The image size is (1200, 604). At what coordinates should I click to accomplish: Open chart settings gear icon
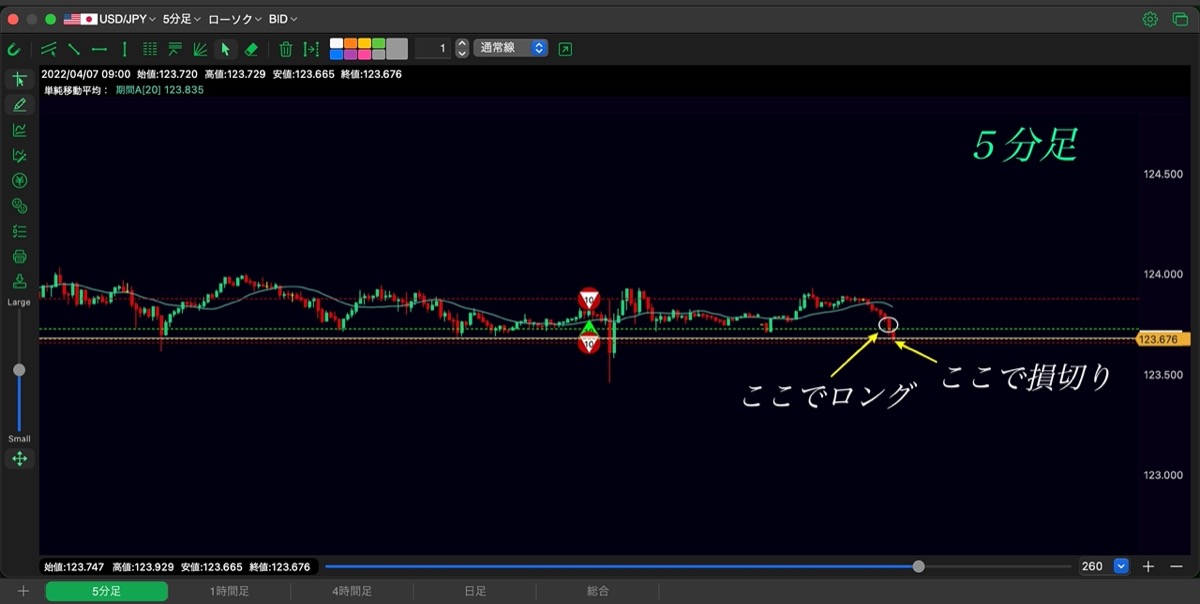tap(1150, 19)
